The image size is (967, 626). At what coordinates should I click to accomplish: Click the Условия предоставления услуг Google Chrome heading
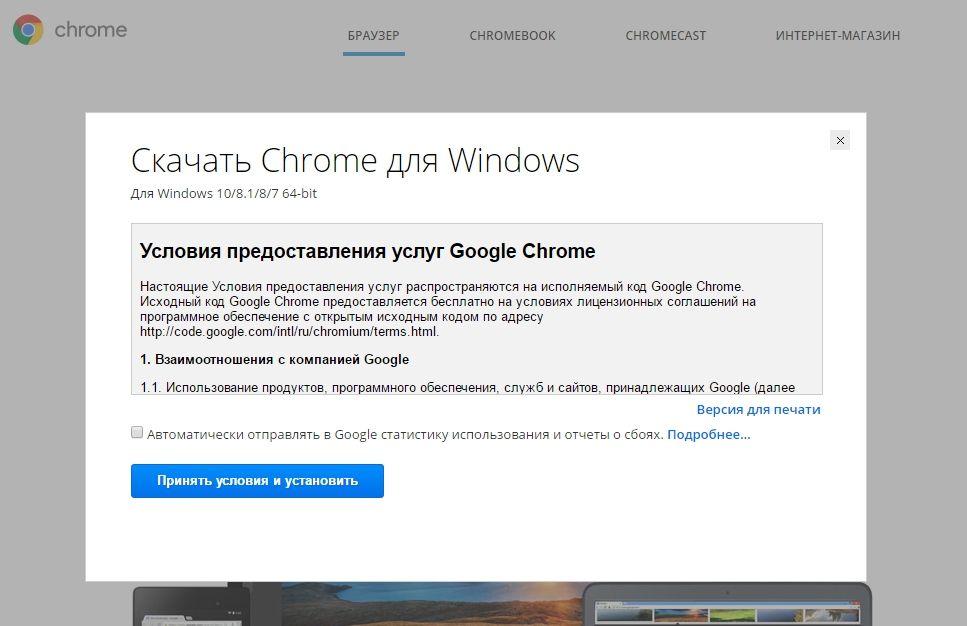[x=368, y=251]
